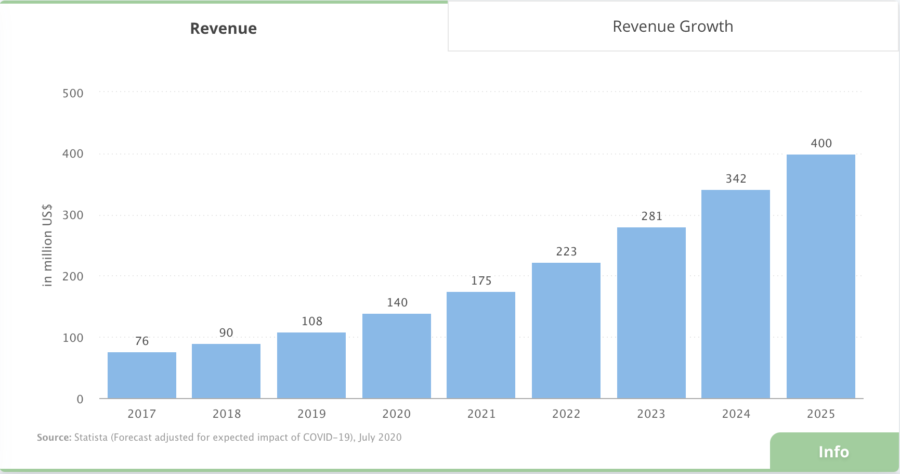Click the 2021 bar showing 175
This screenshot has width=900, height=474.
pyautogui.click(x=481, y=345)
